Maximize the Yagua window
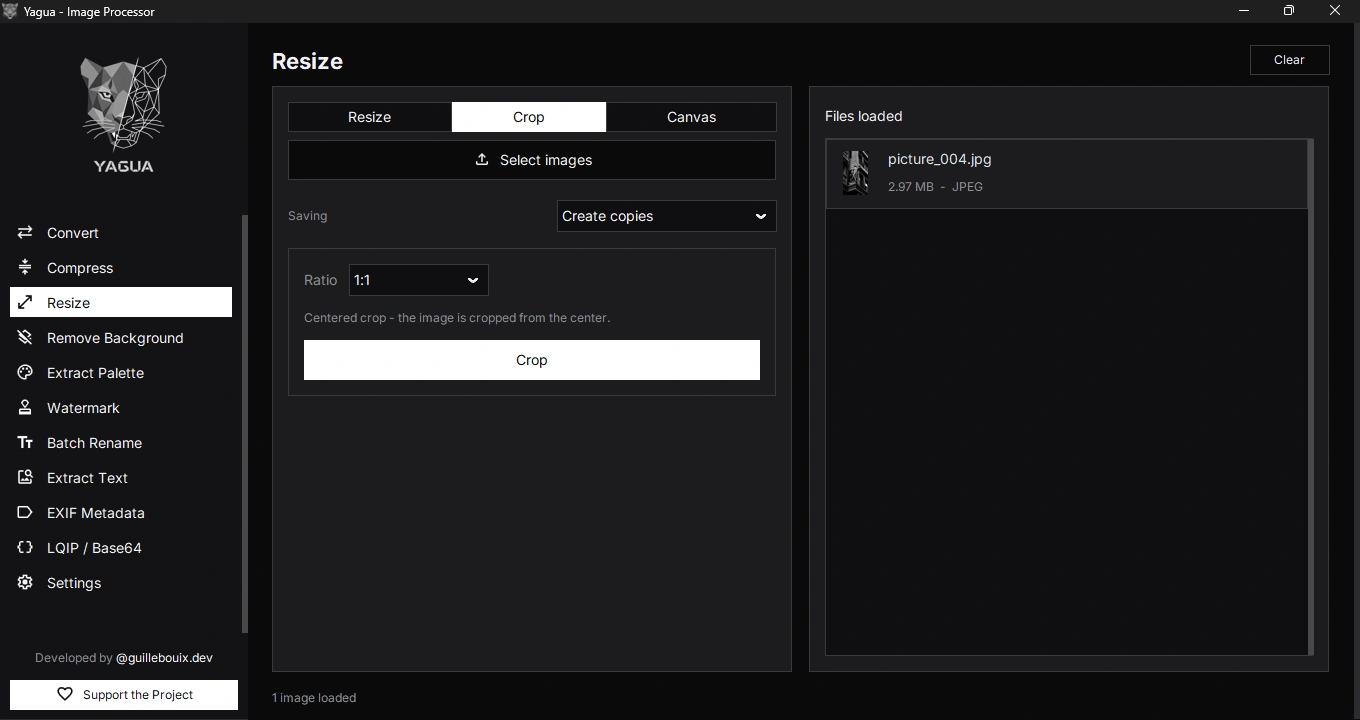 coord(1289,11)
